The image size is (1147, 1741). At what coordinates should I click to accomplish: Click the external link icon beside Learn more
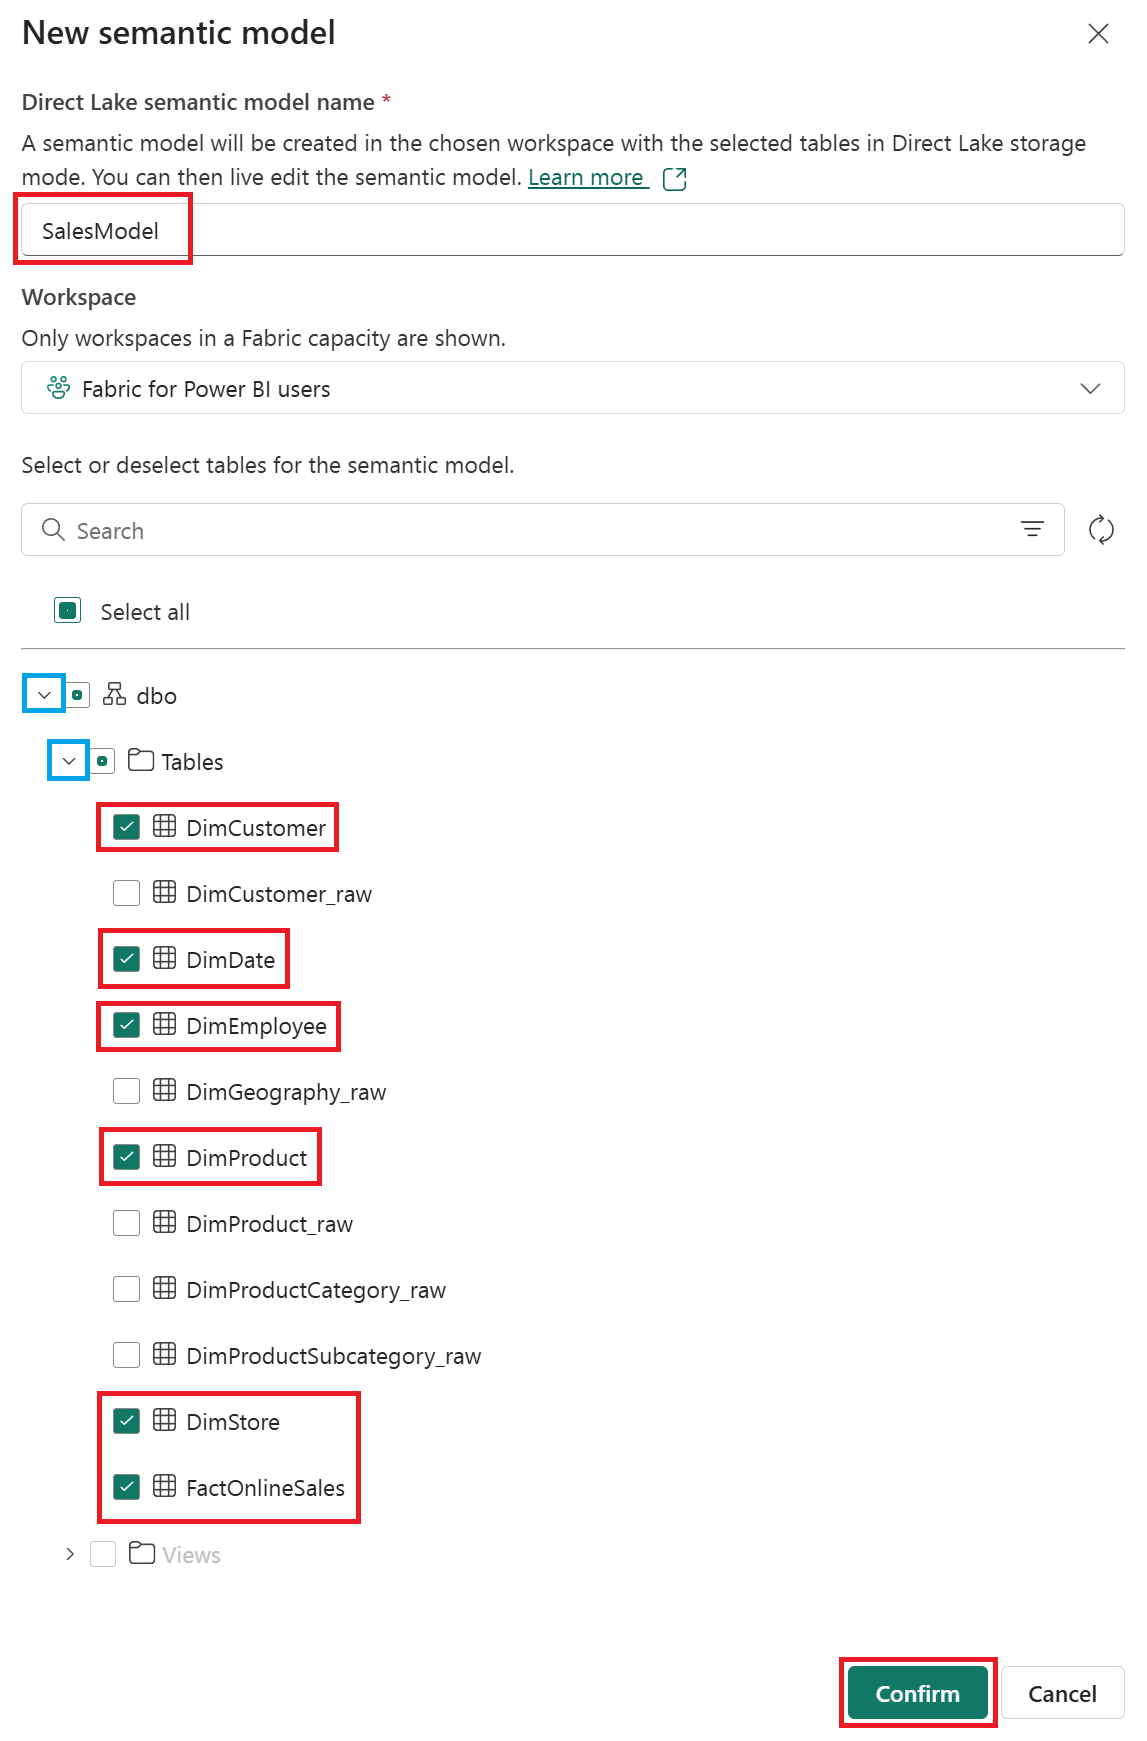point(675,179)
